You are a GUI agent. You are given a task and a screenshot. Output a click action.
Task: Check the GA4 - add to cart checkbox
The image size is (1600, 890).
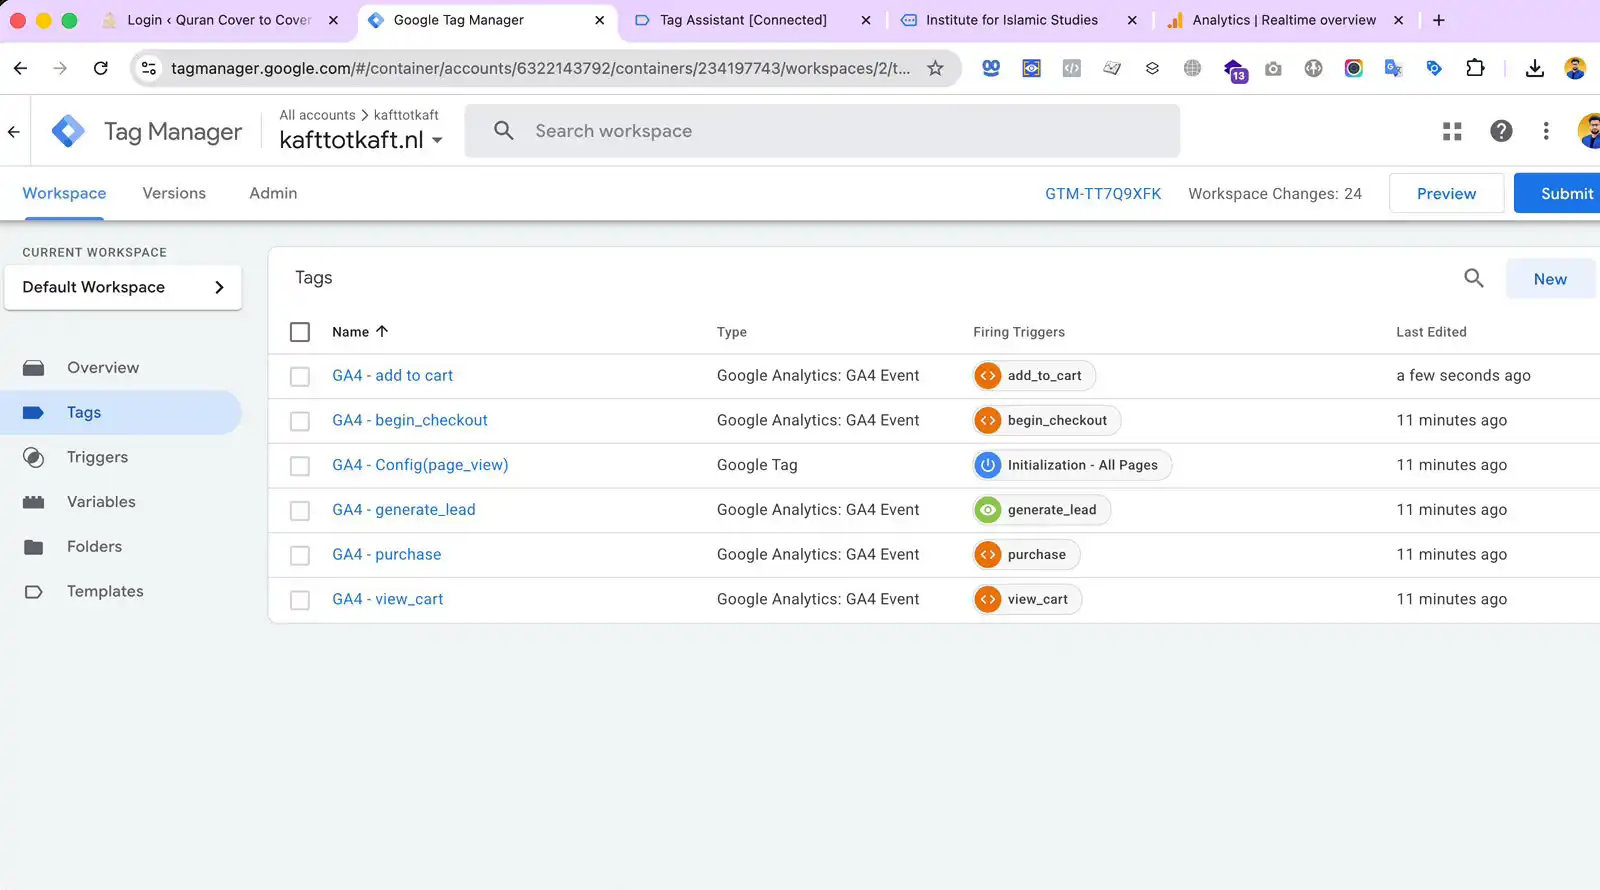coord(300,377)
